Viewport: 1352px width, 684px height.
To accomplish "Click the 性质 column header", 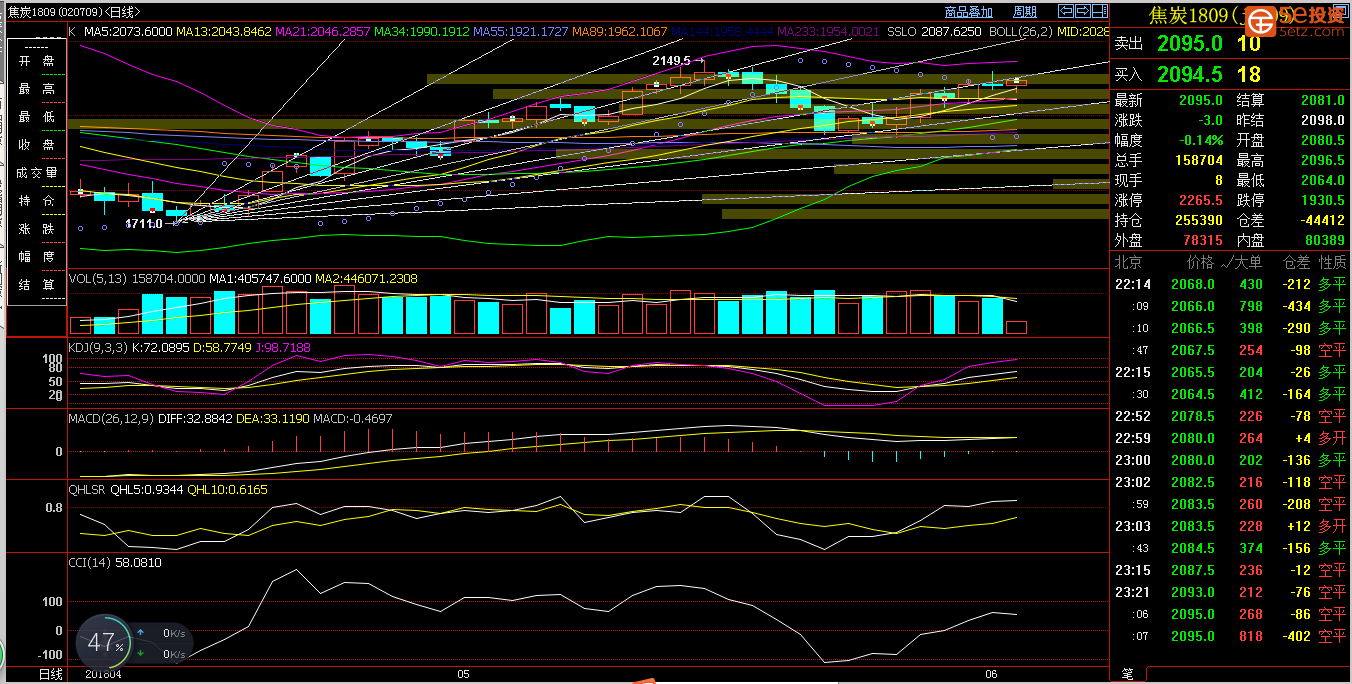I will click(x=1333, y=262).
